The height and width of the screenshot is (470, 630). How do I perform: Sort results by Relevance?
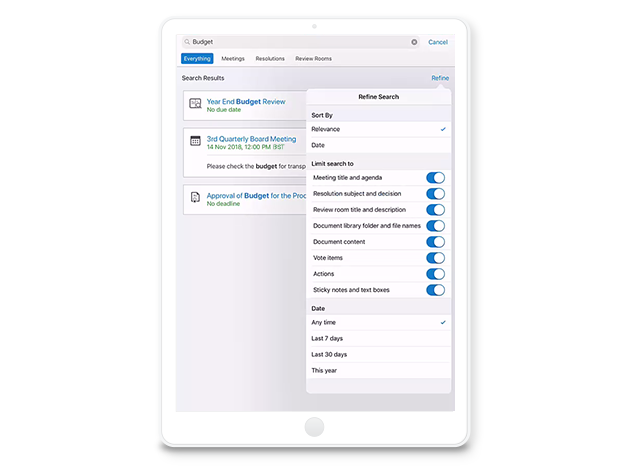378,129
